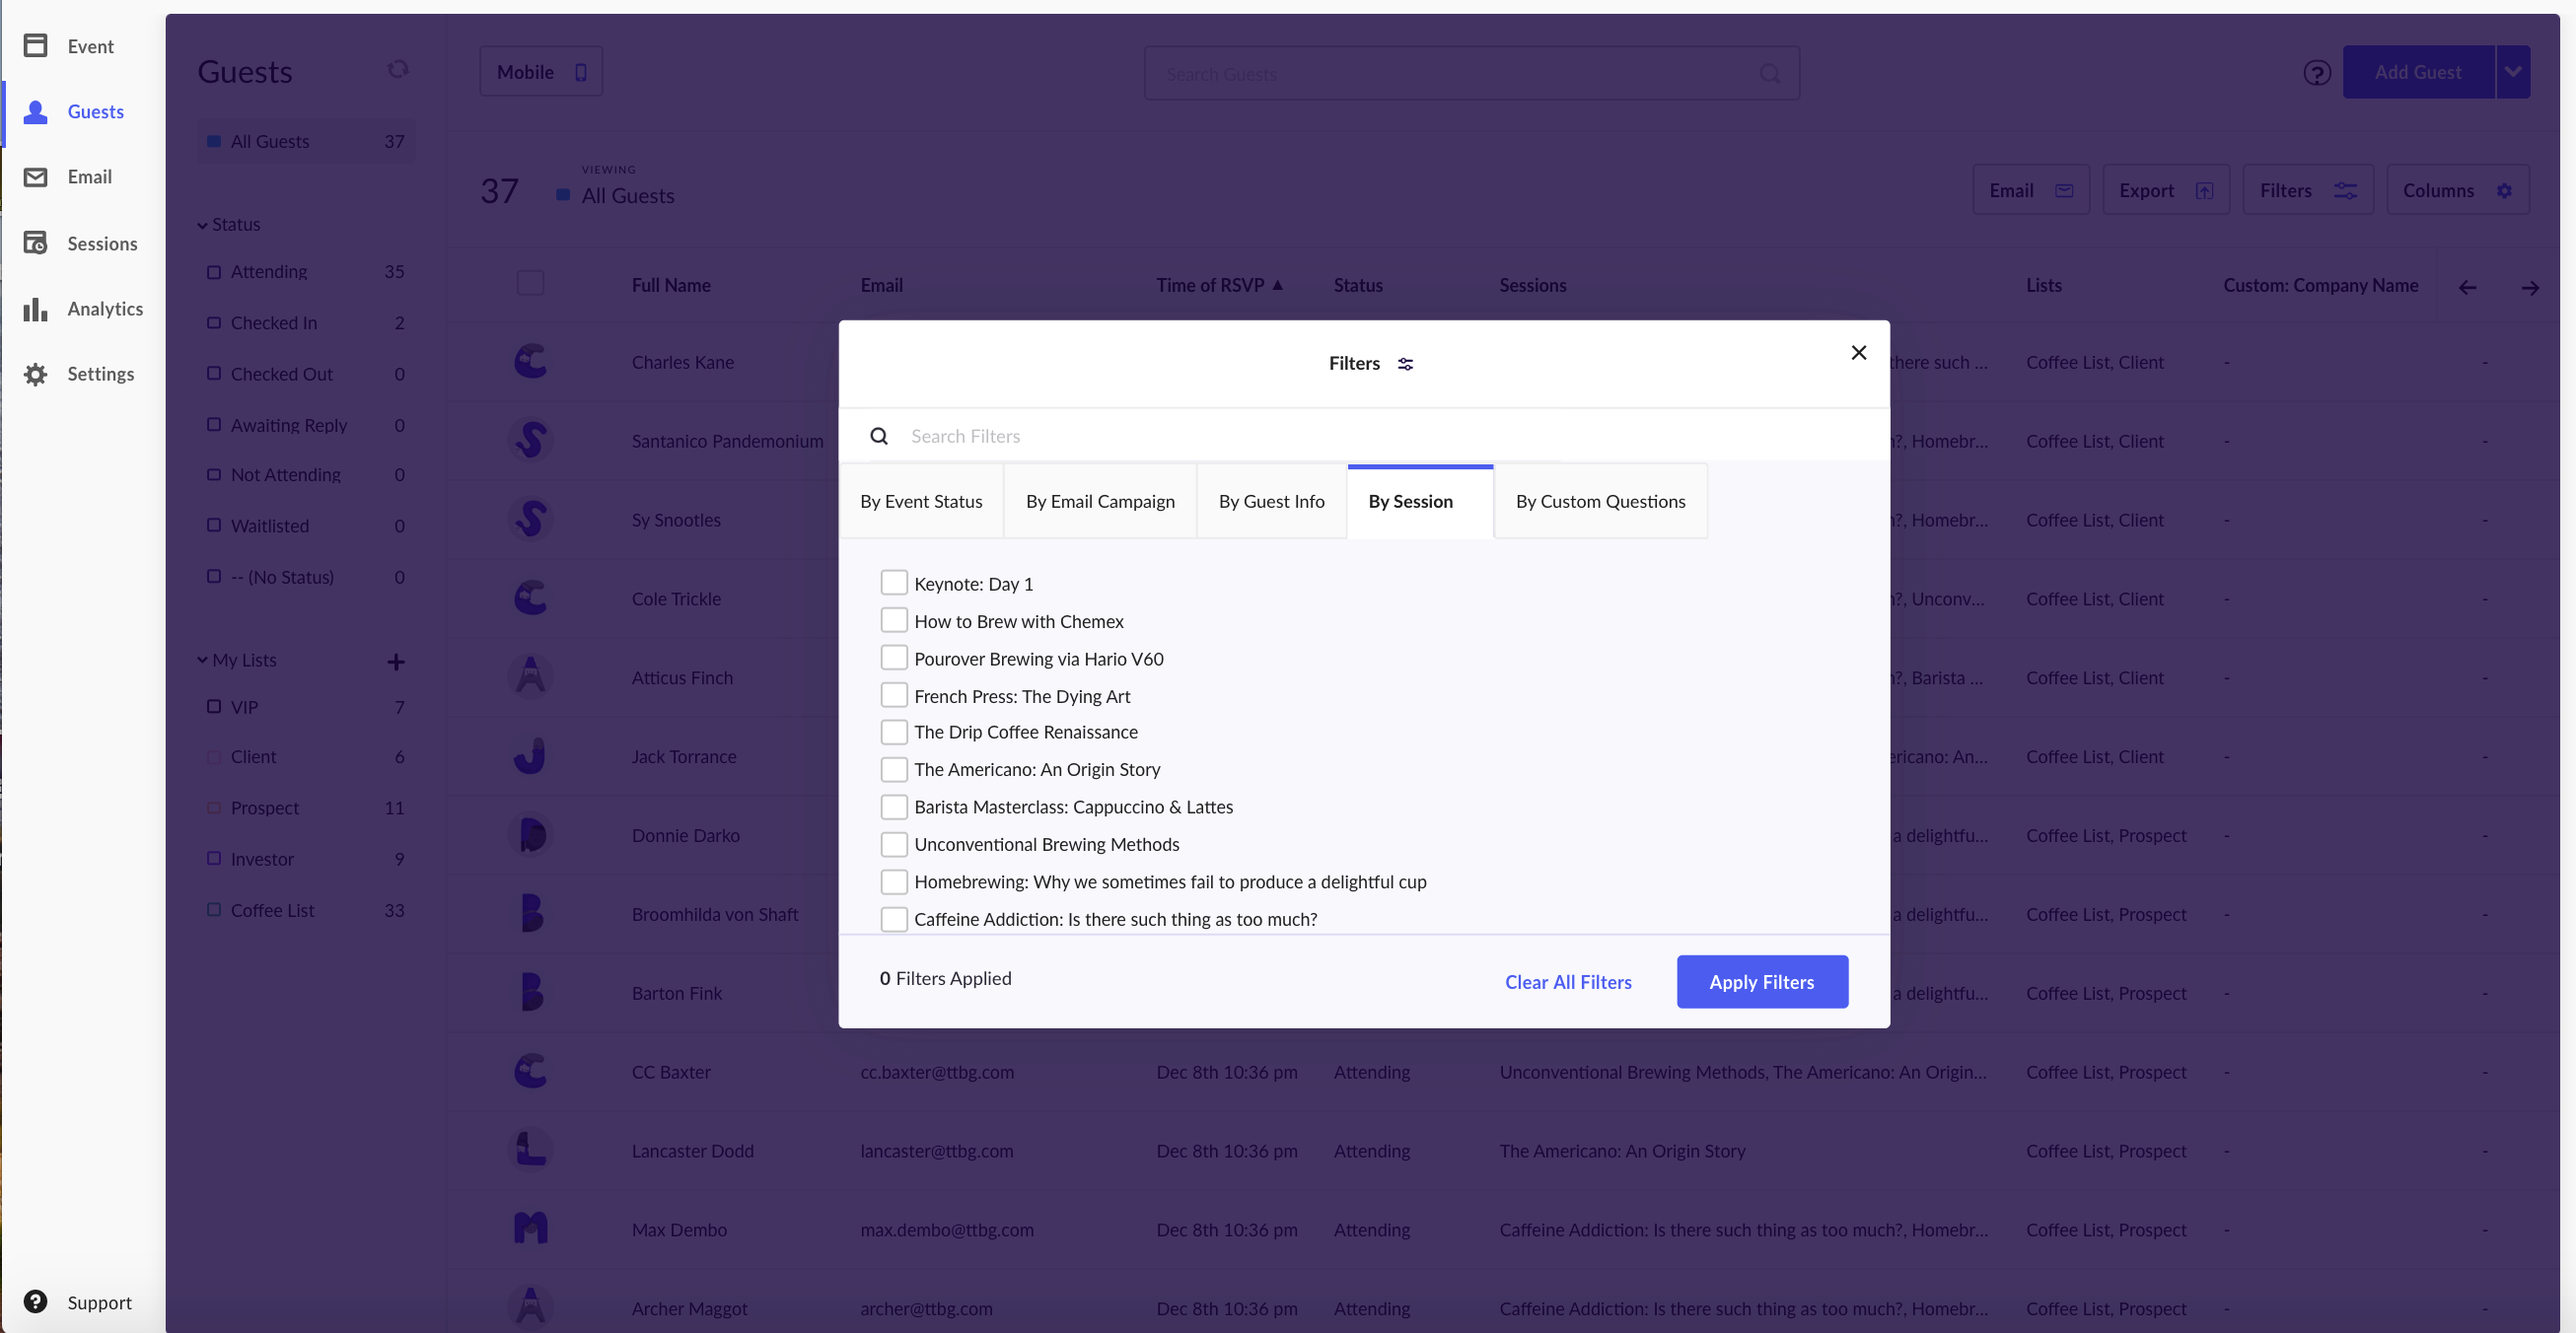Viewport: 2576px width, 1333px height.
Task: Check Unconventional Brewing Methods
Action: (x=893, y=844)
